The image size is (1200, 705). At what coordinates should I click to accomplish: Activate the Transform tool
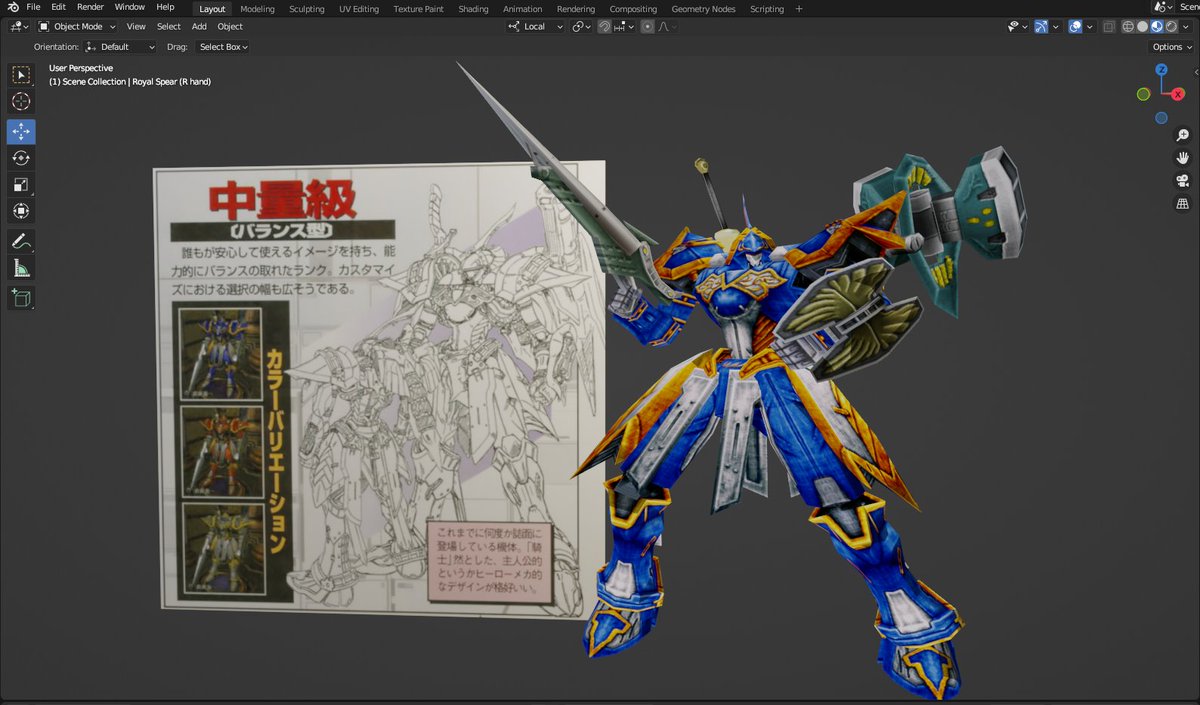[21, 211]
